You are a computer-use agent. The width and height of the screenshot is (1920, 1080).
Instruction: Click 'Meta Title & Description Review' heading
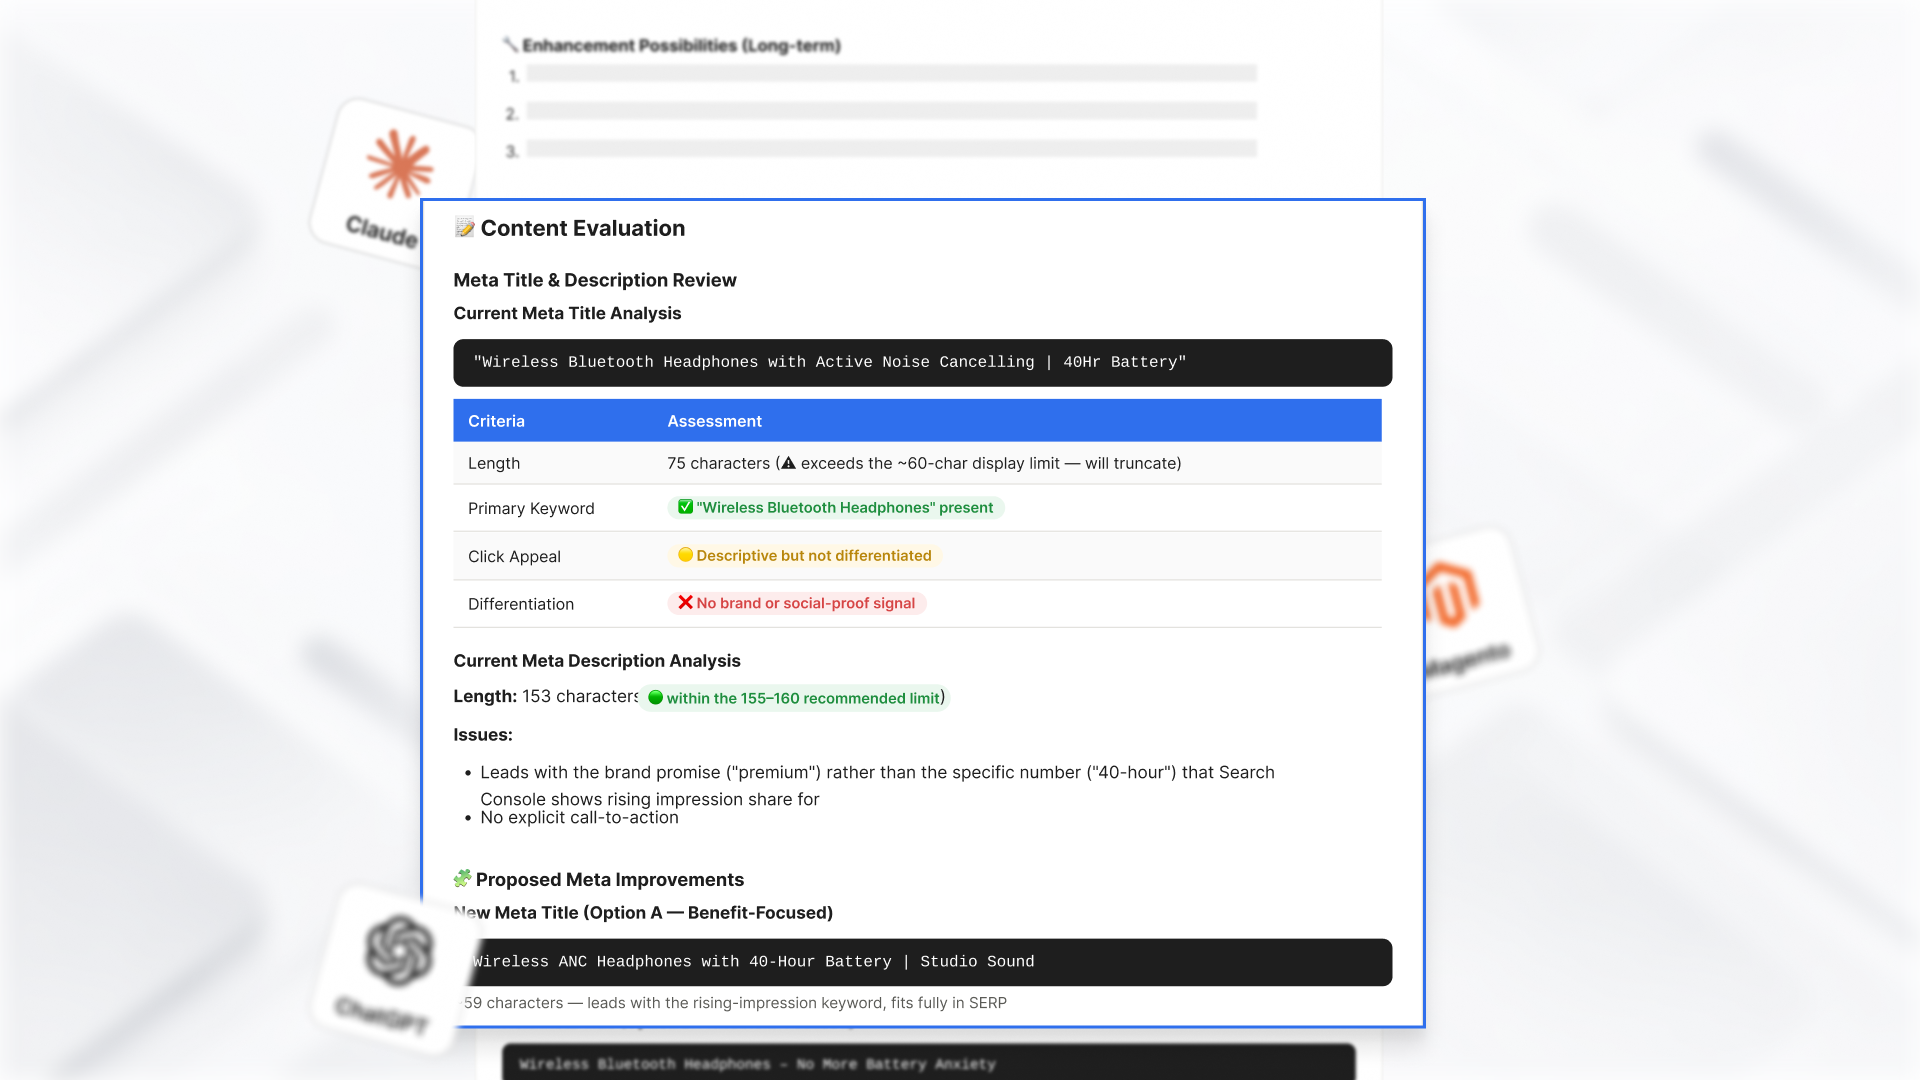coord(595,280)
